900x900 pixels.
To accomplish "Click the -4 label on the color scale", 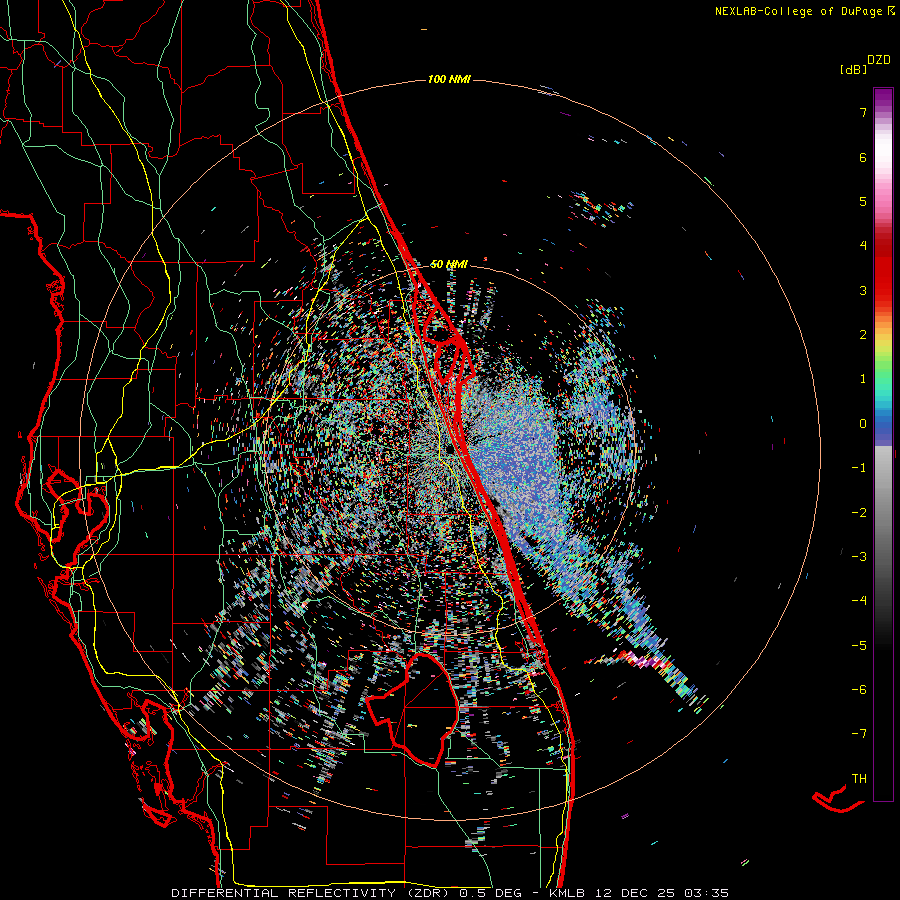I will pyautogui.click(x=859, y=601).
